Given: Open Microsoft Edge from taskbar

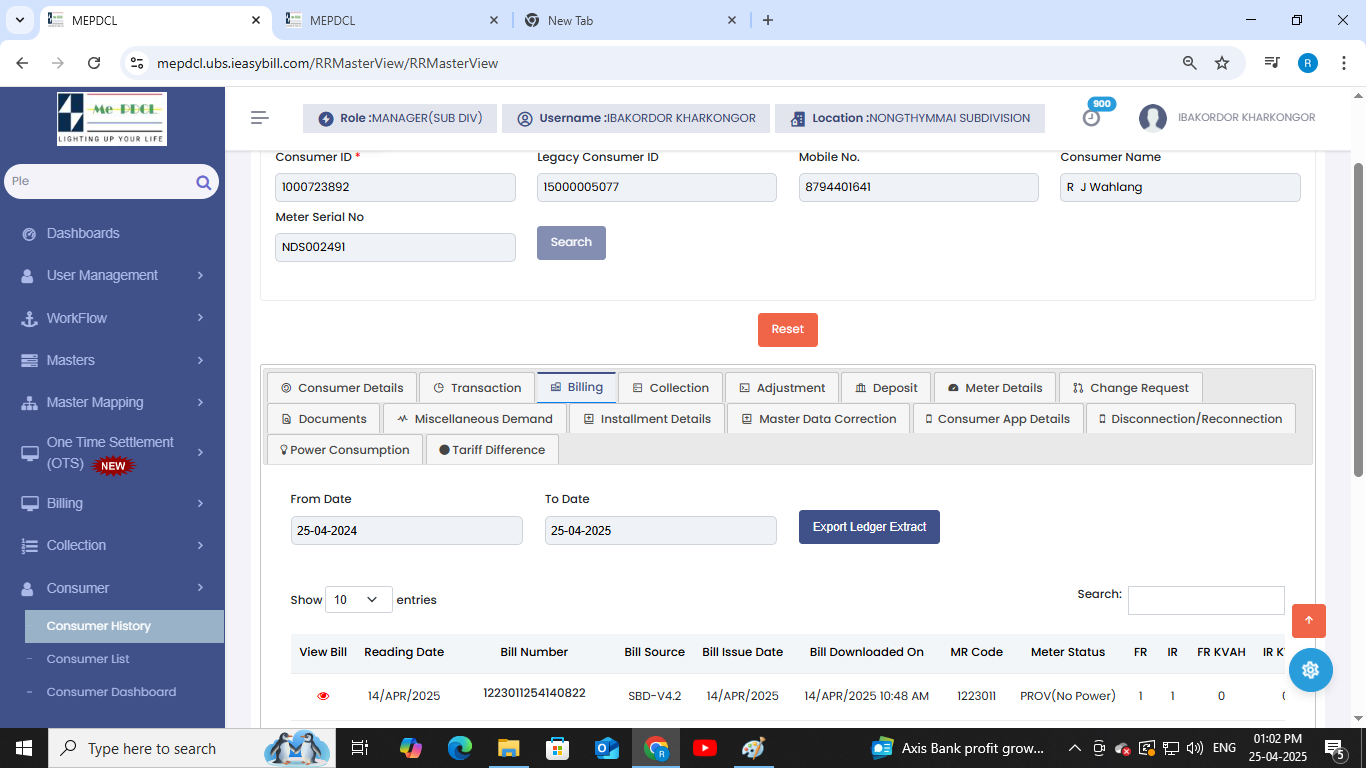Looking at the screenshot, I should [460, 748].
